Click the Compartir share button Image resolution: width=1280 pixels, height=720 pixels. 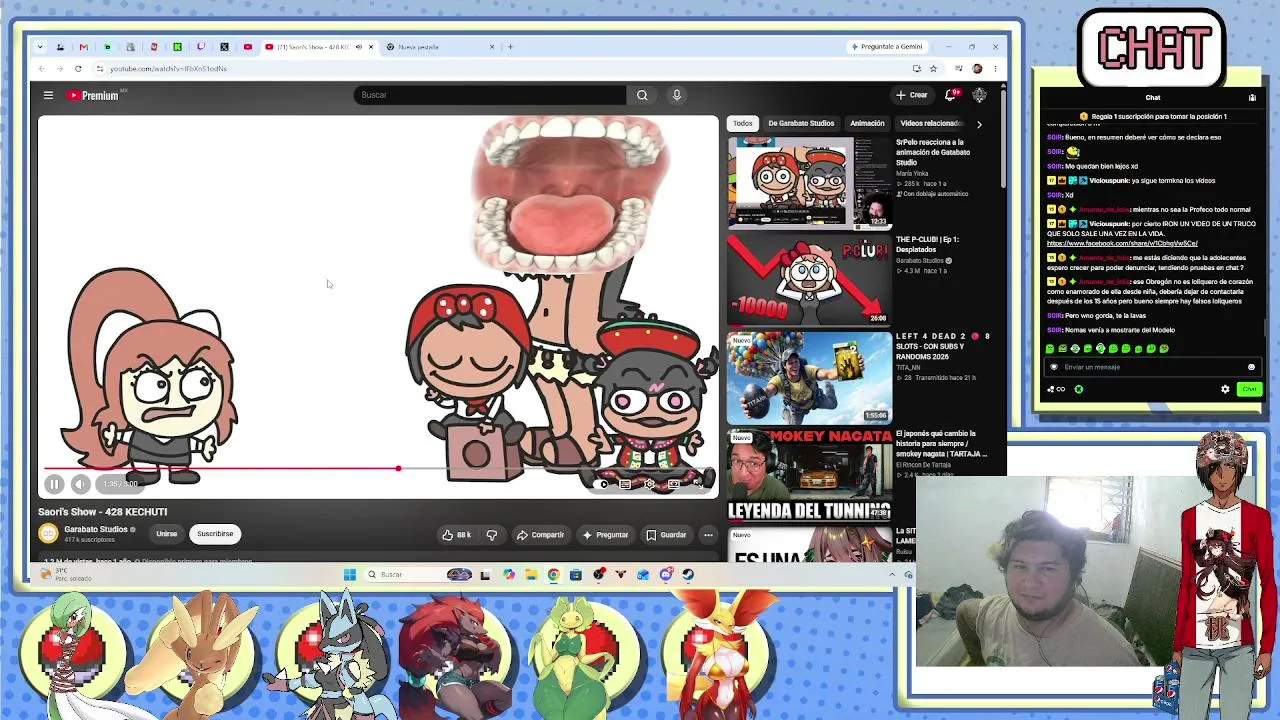click(x=541, y=535)
